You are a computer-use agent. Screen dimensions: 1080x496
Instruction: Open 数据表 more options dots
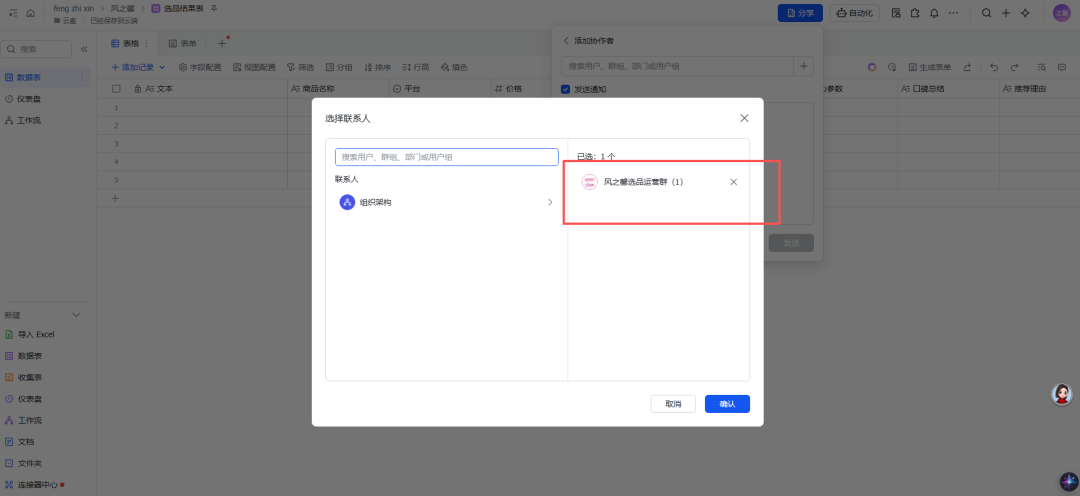pyautogui.click(x=82, y=77)
